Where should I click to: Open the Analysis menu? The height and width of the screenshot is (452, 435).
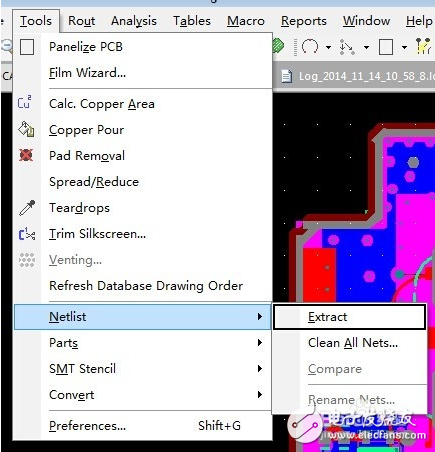point(134,21)
